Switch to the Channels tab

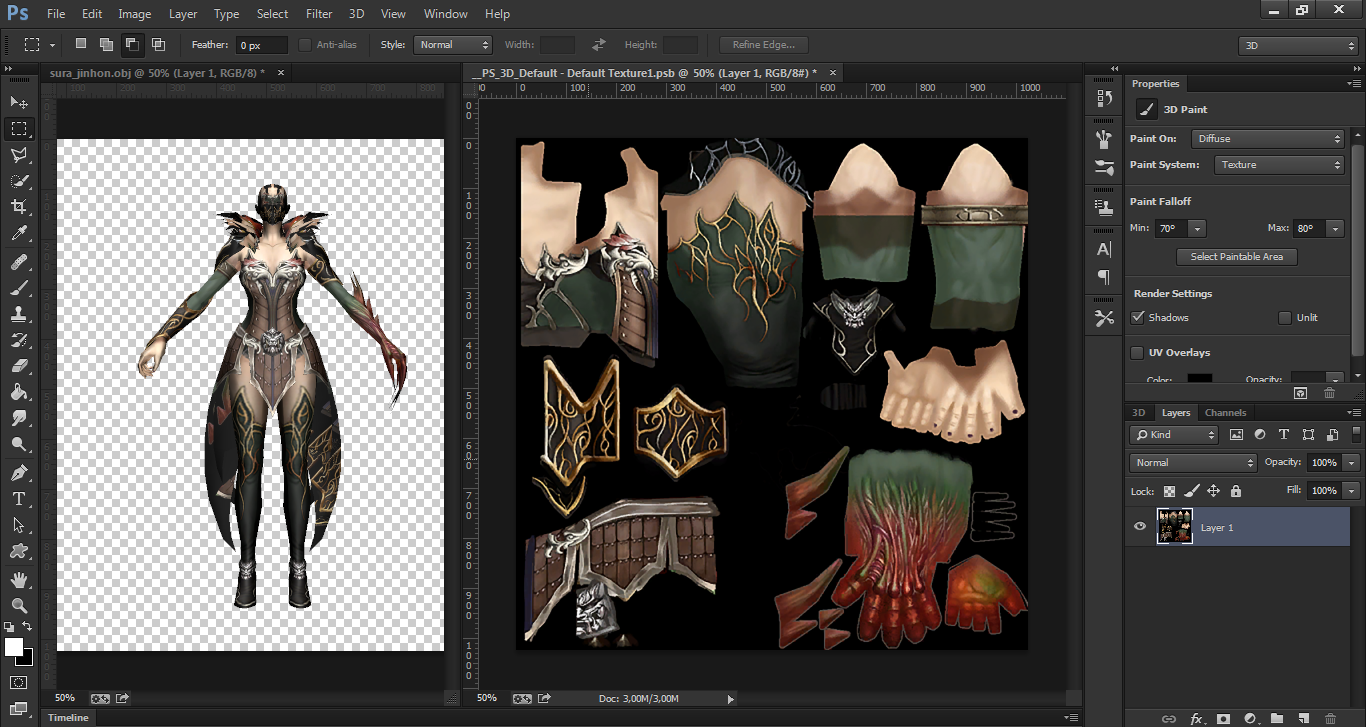[1225, 413]
